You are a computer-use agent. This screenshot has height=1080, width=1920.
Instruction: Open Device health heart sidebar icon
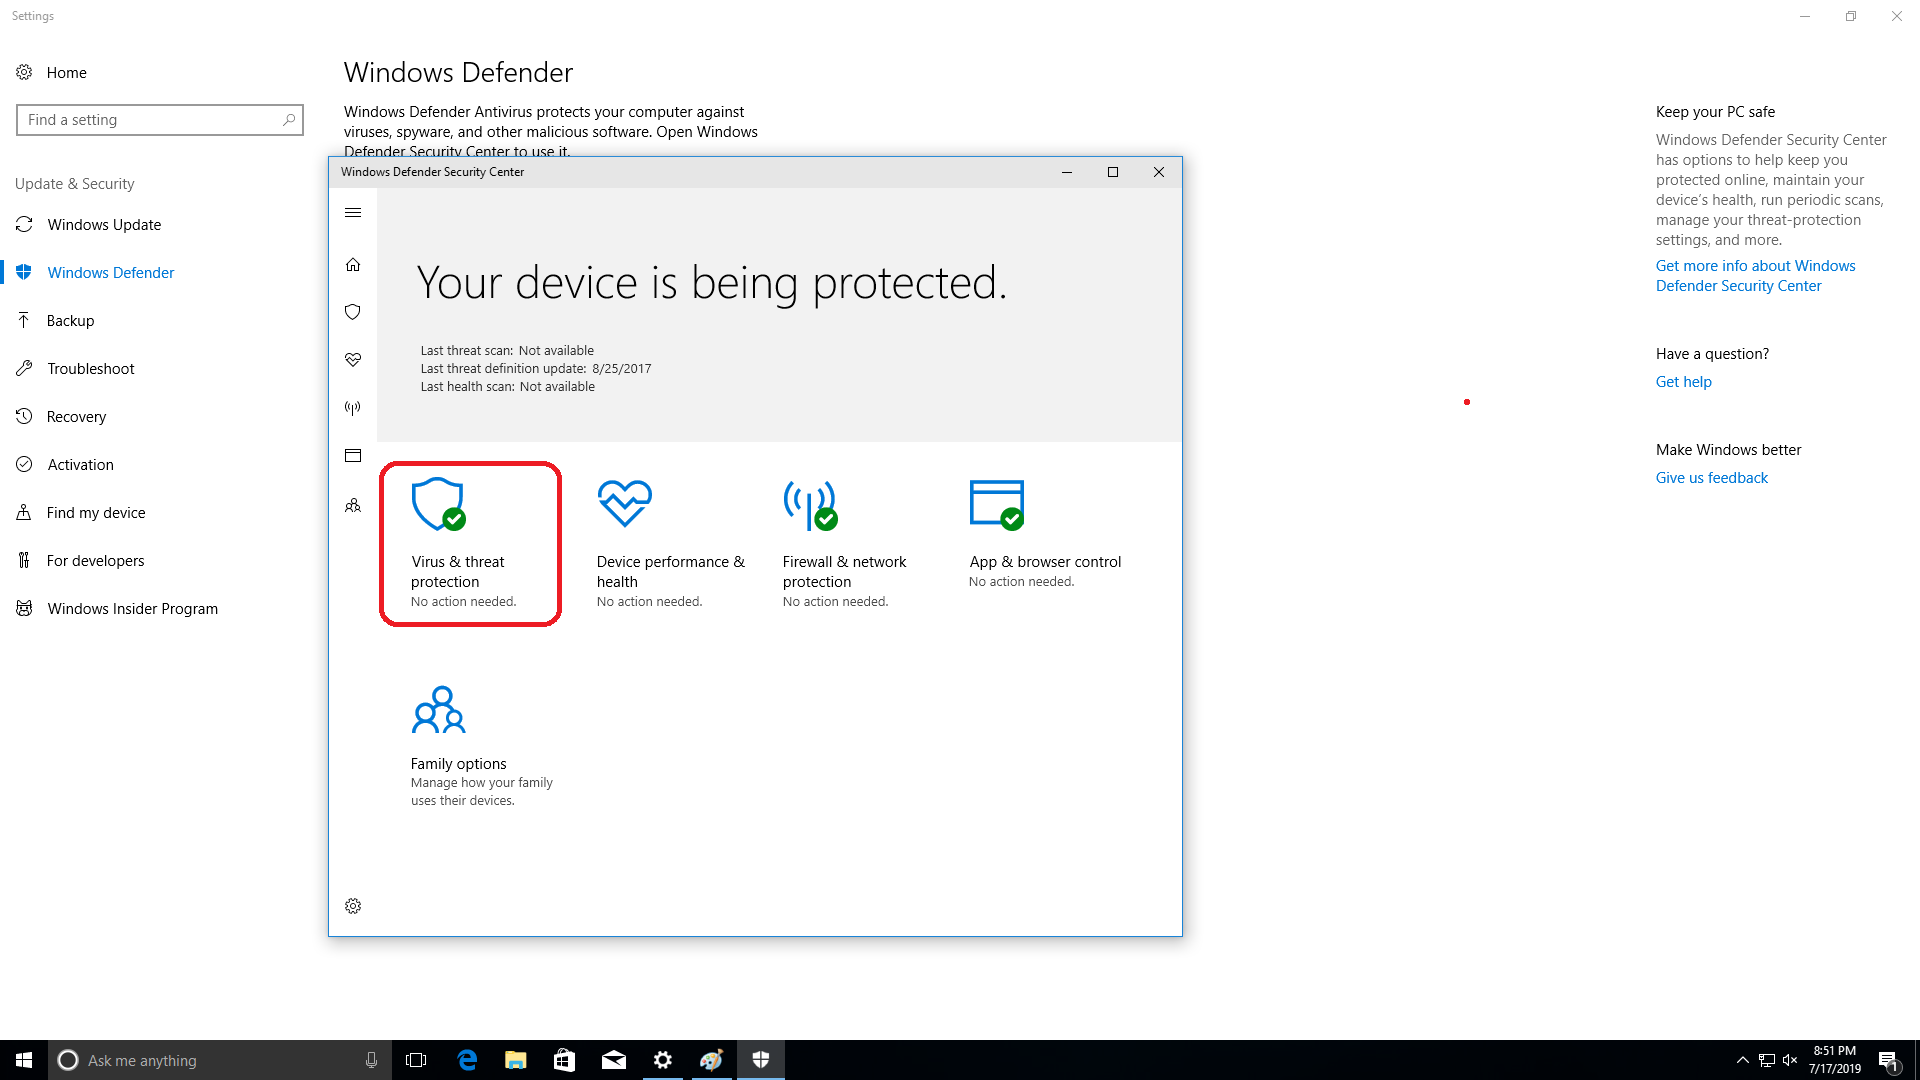(353, 360)
